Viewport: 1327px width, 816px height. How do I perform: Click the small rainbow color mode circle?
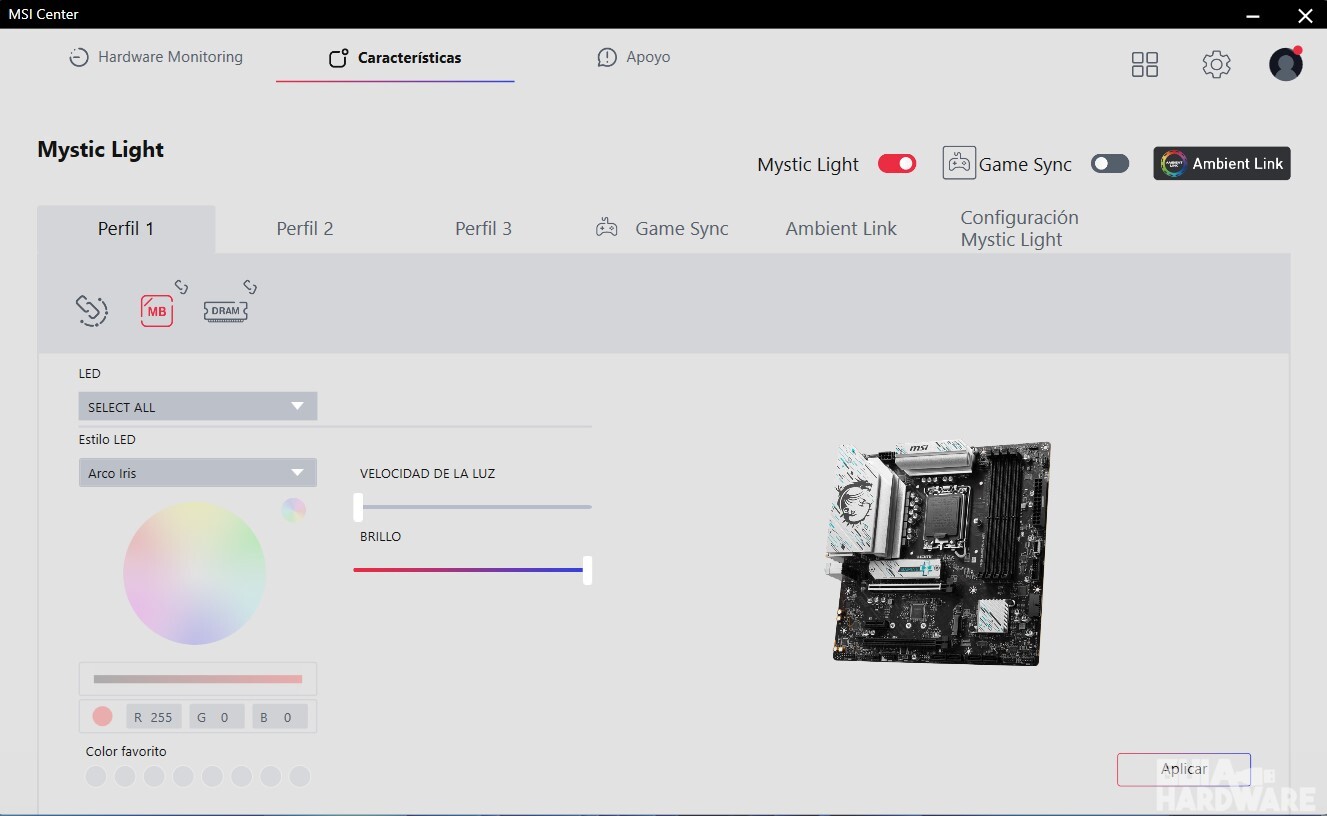[x=293, y=510]
